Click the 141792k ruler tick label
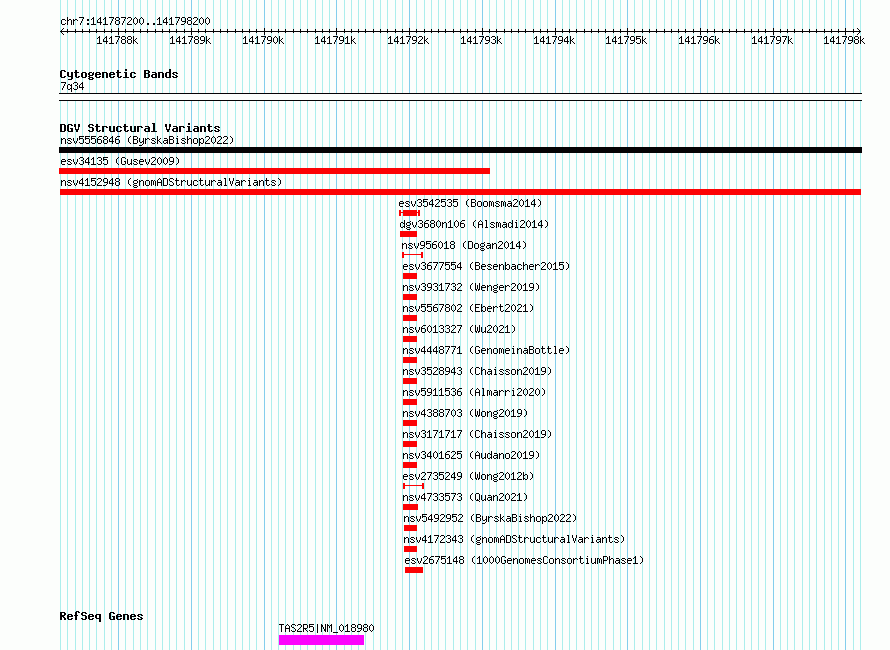Viewport: 890px width, 650px height. [x=408, y=40]
